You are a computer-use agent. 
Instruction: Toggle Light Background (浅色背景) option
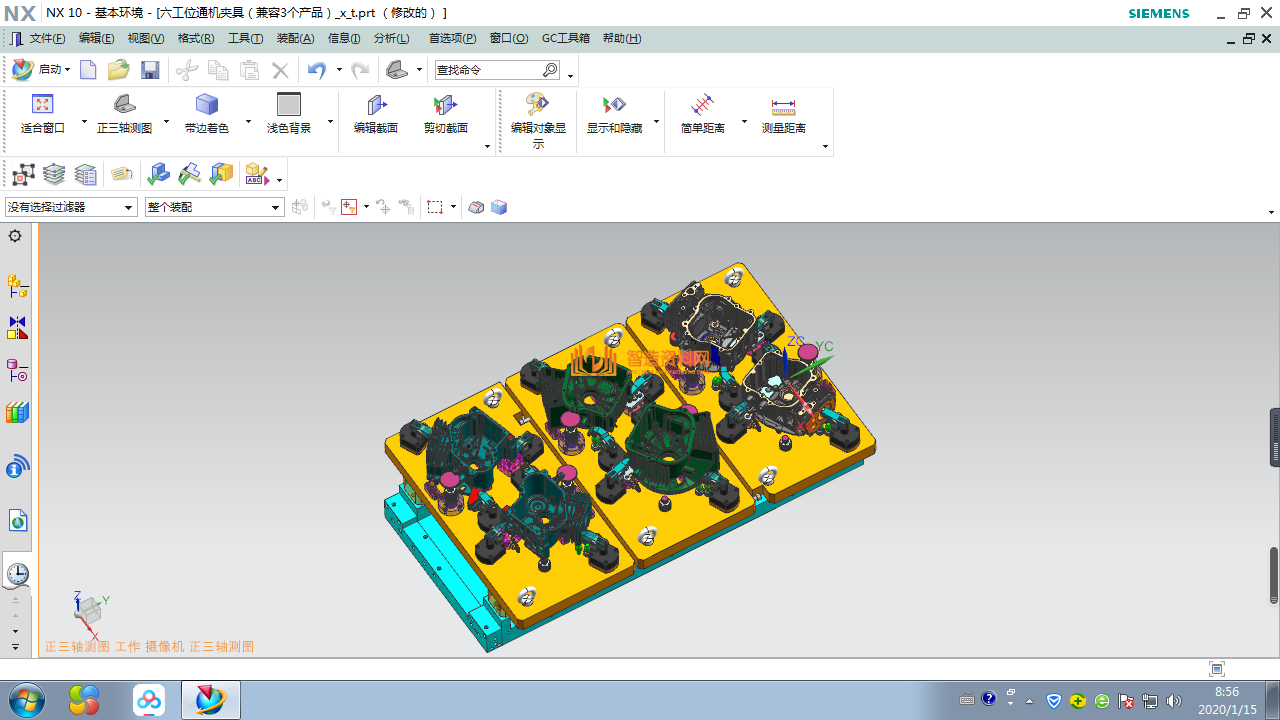(x=289, y=105)
